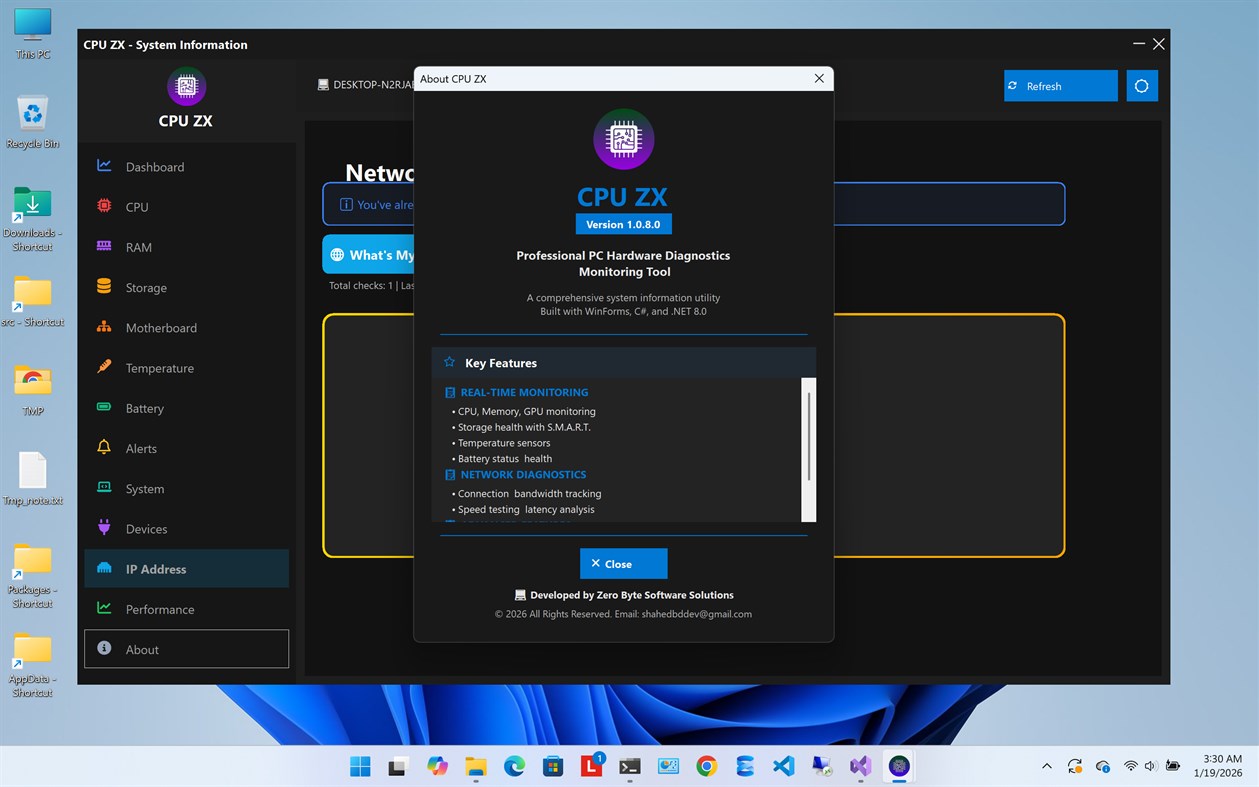
Task: Open the Terminal icon in taskbar
Action: [630, 767]
